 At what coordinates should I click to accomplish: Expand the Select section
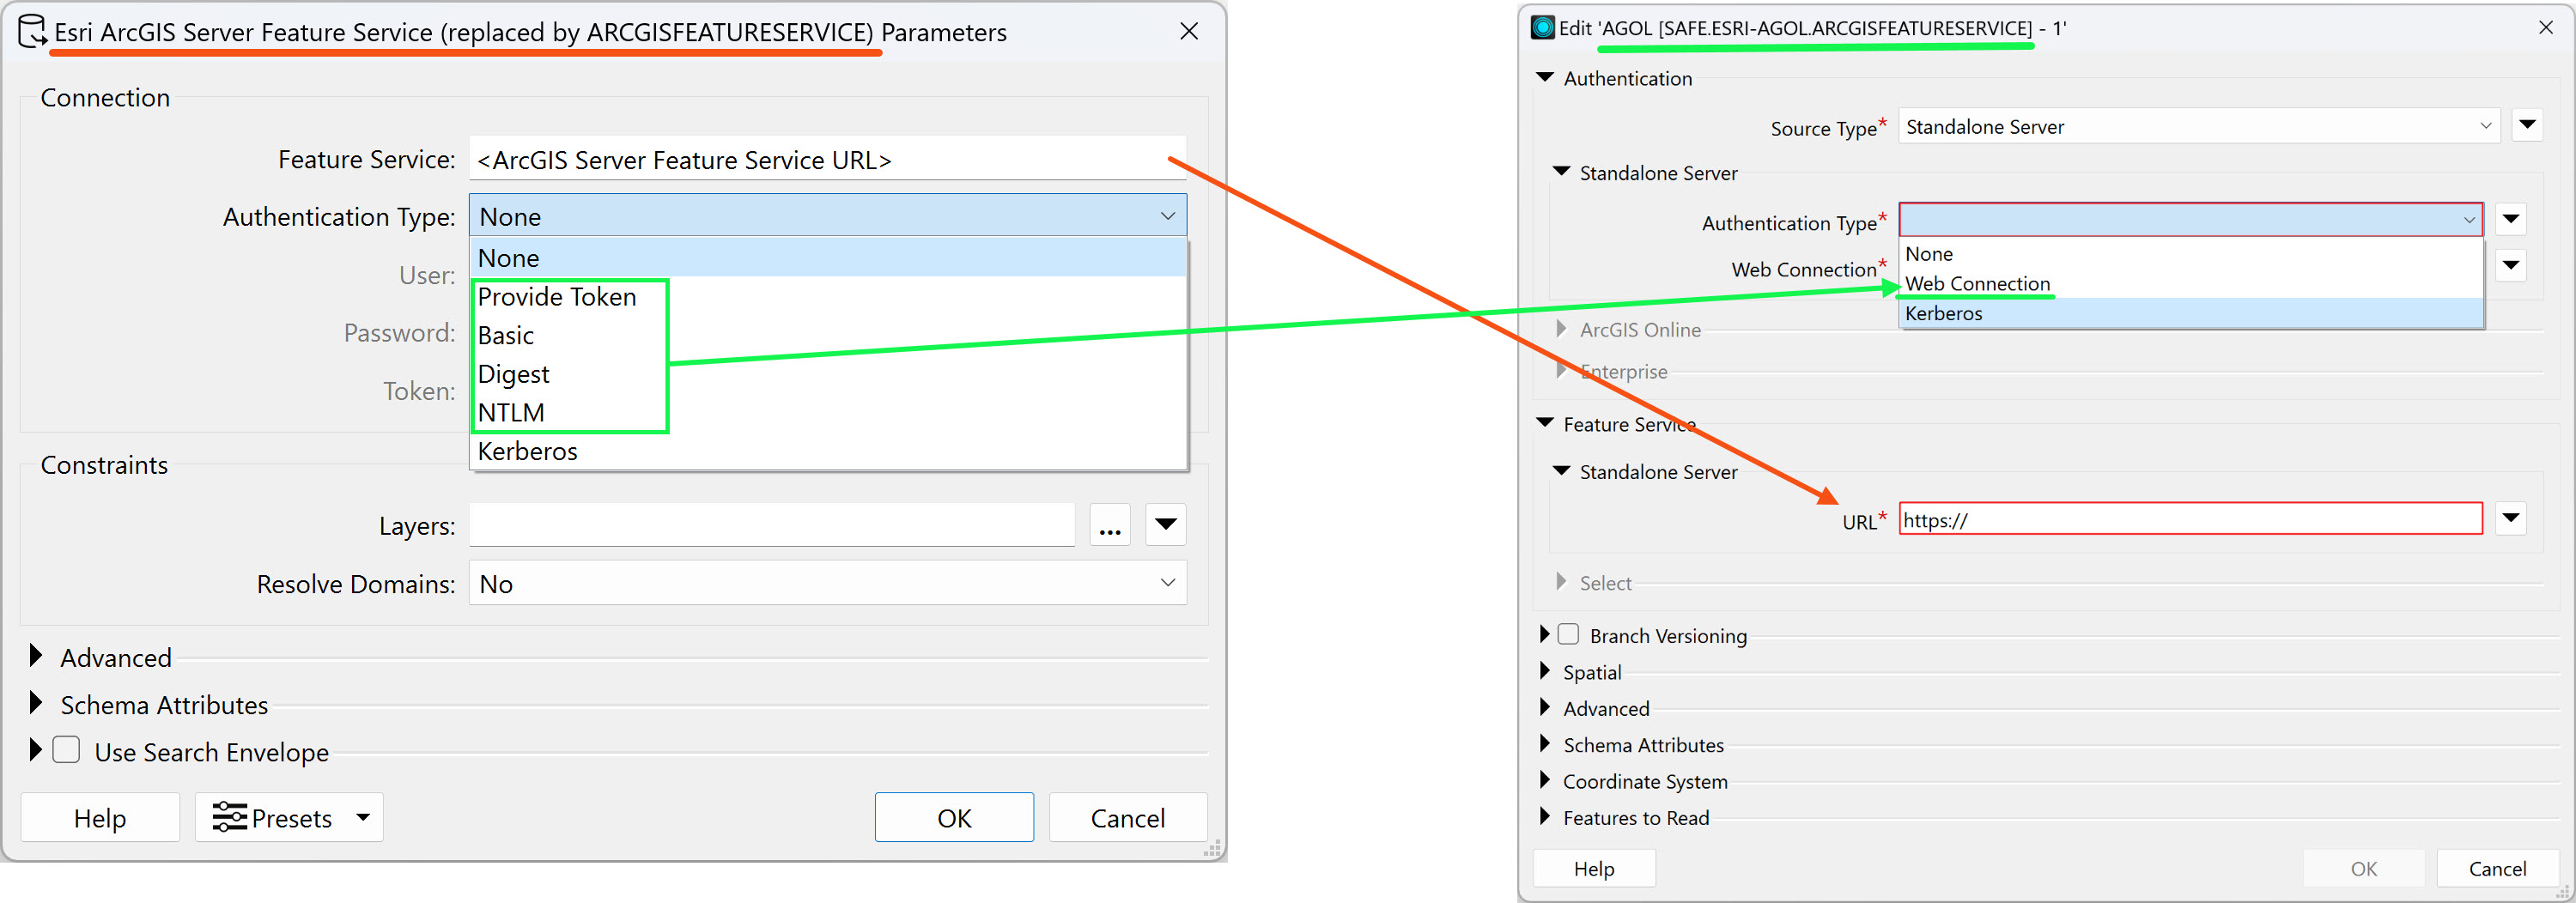(1561, 581)
